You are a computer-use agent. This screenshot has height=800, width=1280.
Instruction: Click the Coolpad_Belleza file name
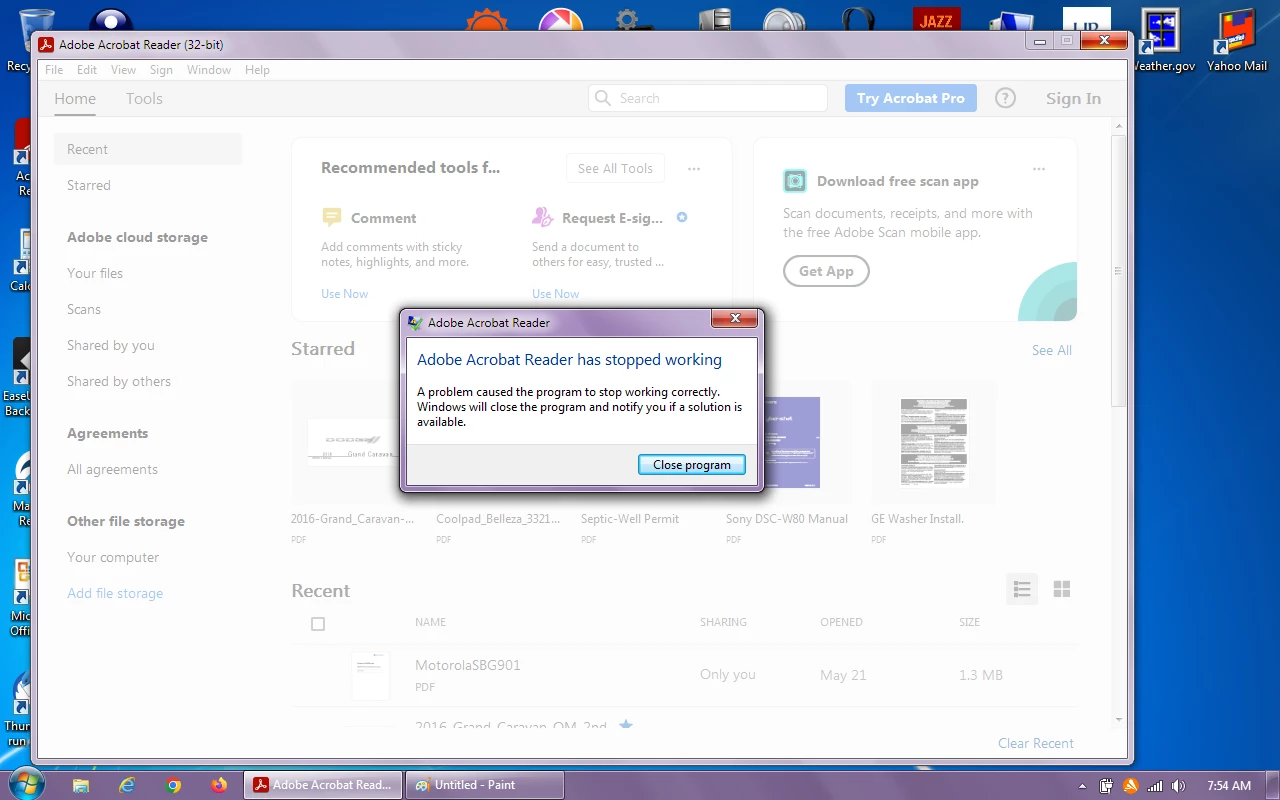[x=498, y=519]
